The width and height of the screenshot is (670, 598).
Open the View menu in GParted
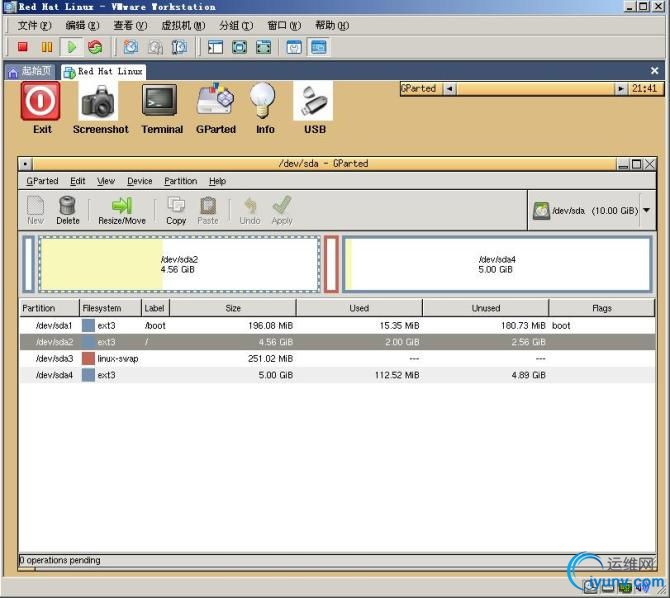106,181
